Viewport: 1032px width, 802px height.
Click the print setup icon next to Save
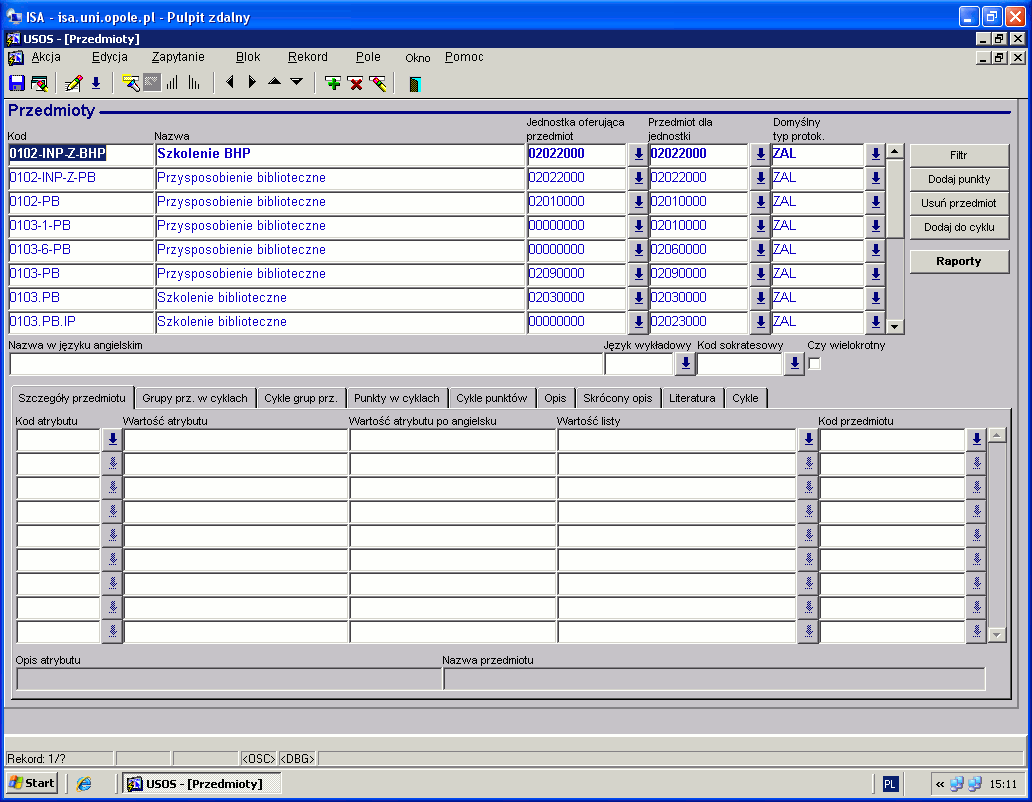39,84
